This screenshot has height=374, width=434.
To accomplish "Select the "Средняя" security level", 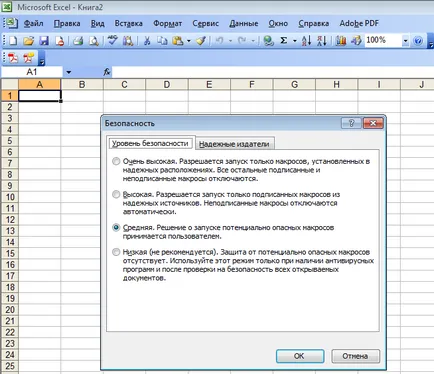I will 116,228.
